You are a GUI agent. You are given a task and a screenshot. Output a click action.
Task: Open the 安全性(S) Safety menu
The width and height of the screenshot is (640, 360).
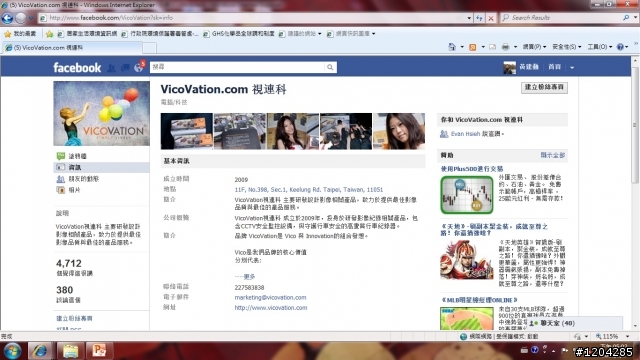pyautogui.click(x=566, y=47)
